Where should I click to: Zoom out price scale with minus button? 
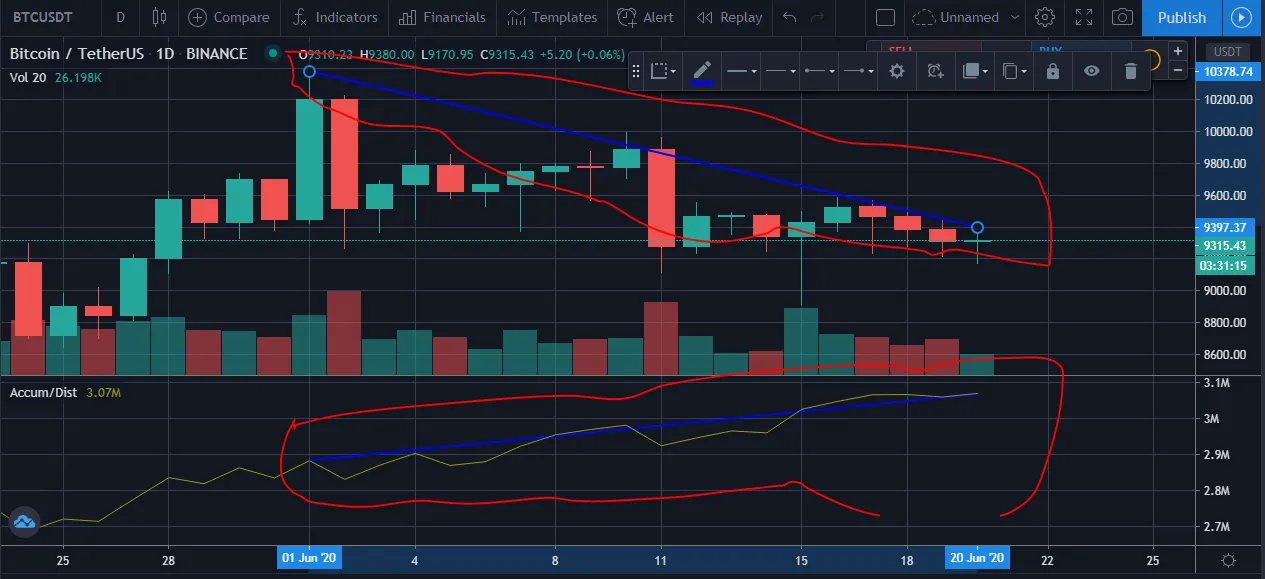[x=1178, y=70]
